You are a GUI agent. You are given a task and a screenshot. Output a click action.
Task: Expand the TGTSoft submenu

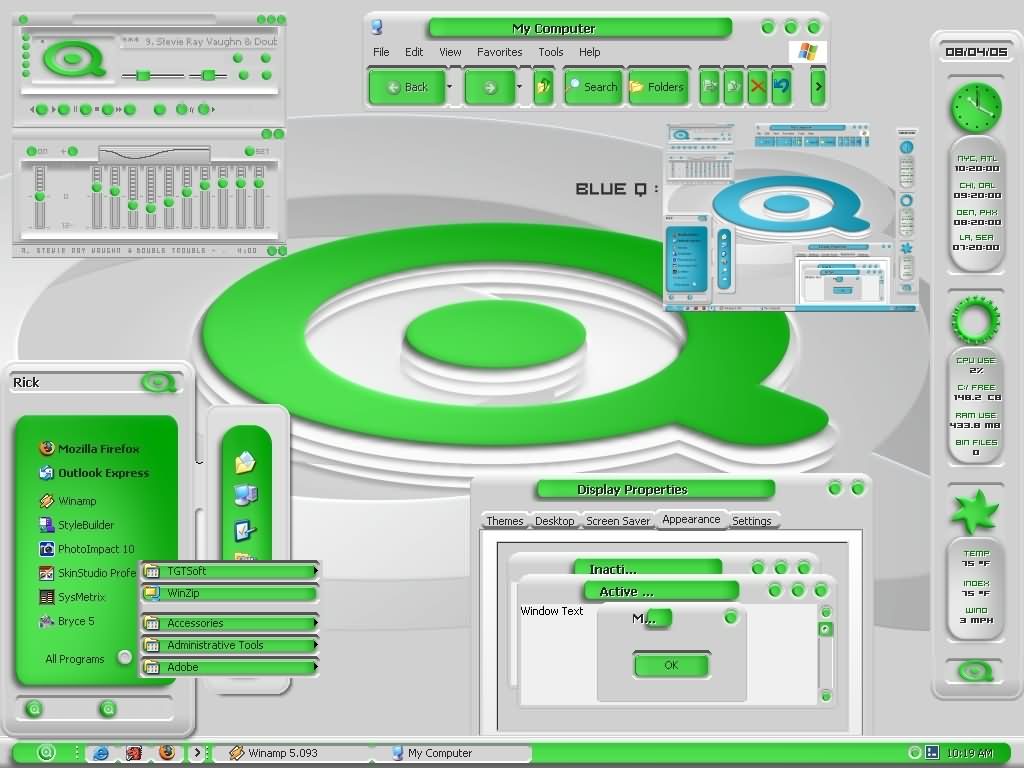230,571
